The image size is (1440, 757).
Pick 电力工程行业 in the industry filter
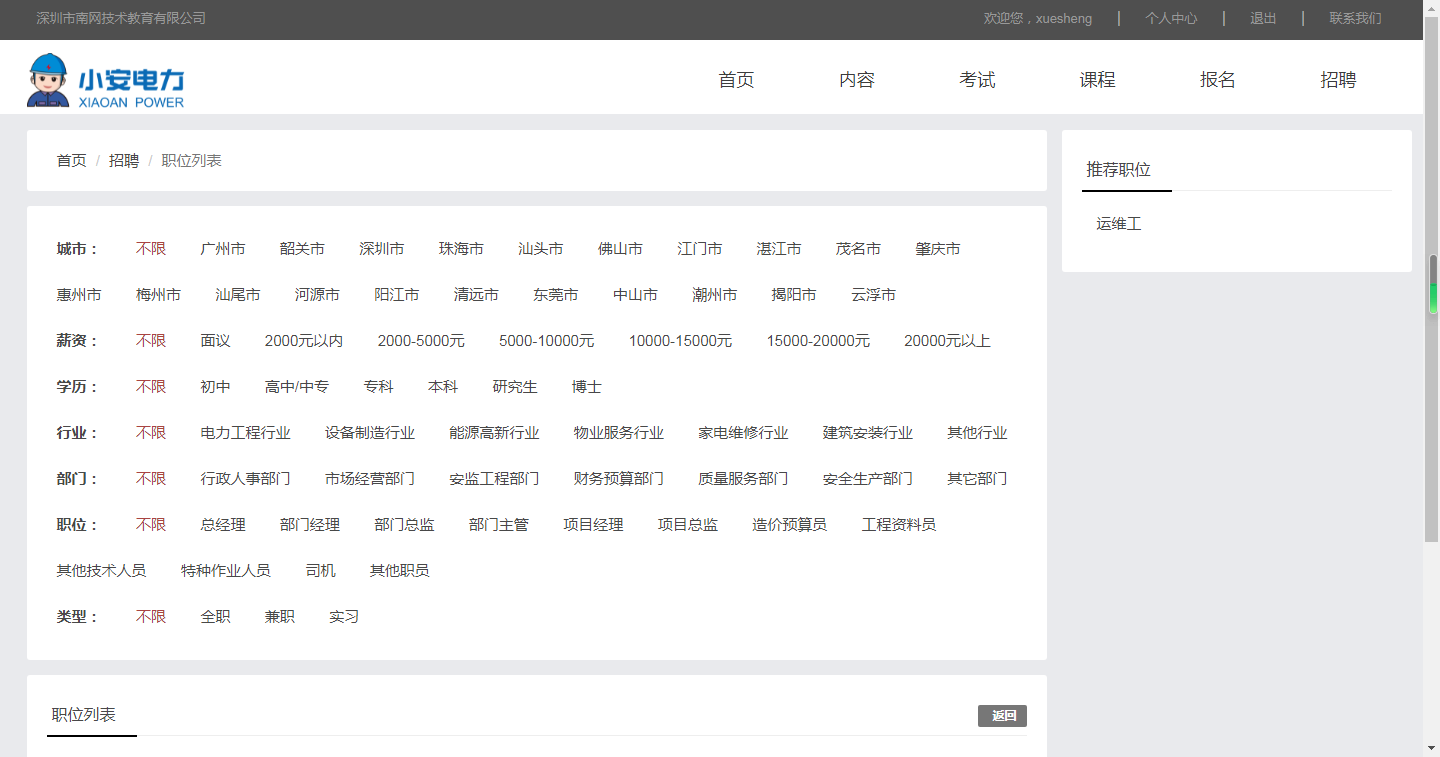pyautogui.click(x=244, y=432)
